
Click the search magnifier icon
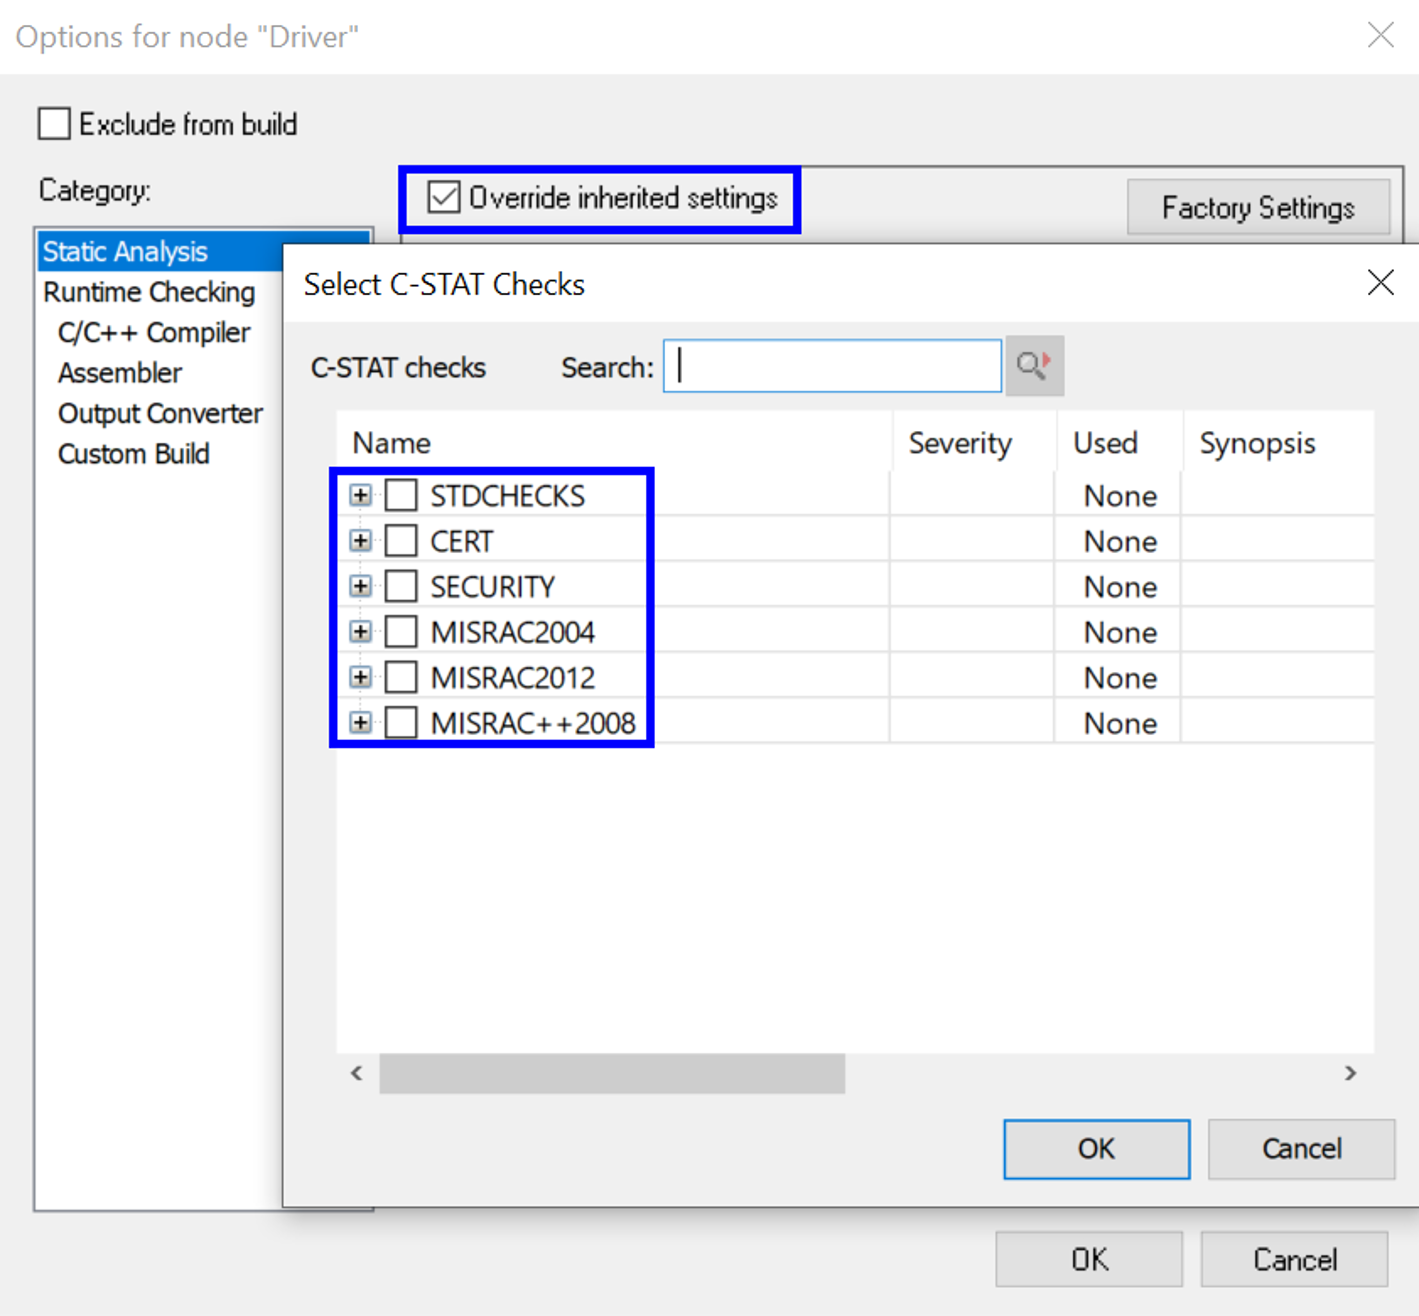pos(1033,366)
